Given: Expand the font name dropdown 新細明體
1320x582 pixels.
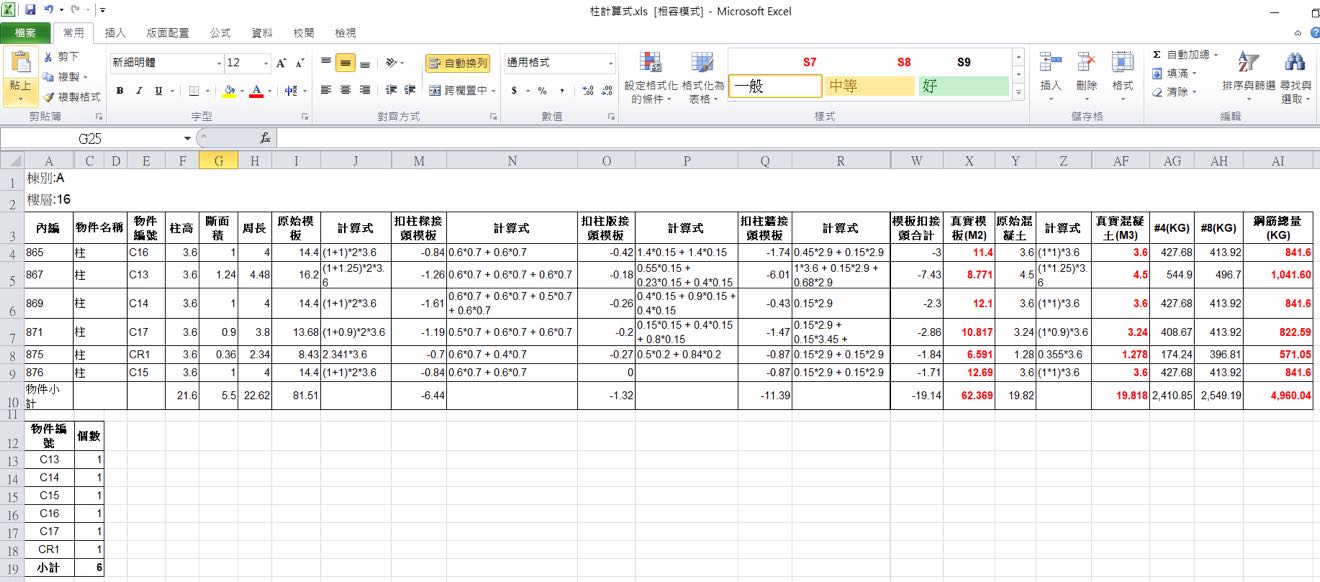Looking at the screenshot, I should pyautogui.click(x=218, y=63).
